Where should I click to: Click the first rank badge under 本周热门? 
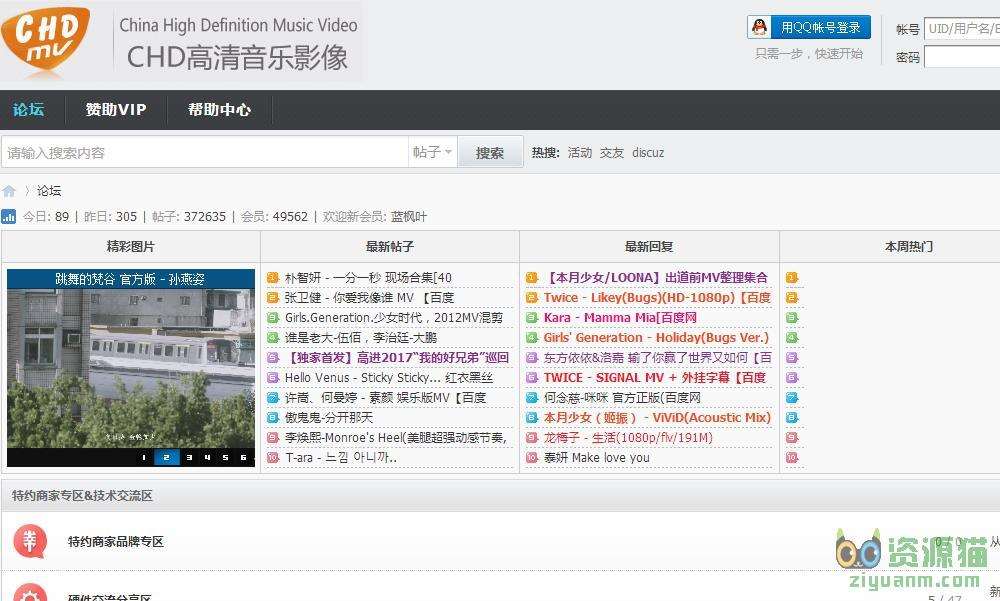[x=792, y=278]
